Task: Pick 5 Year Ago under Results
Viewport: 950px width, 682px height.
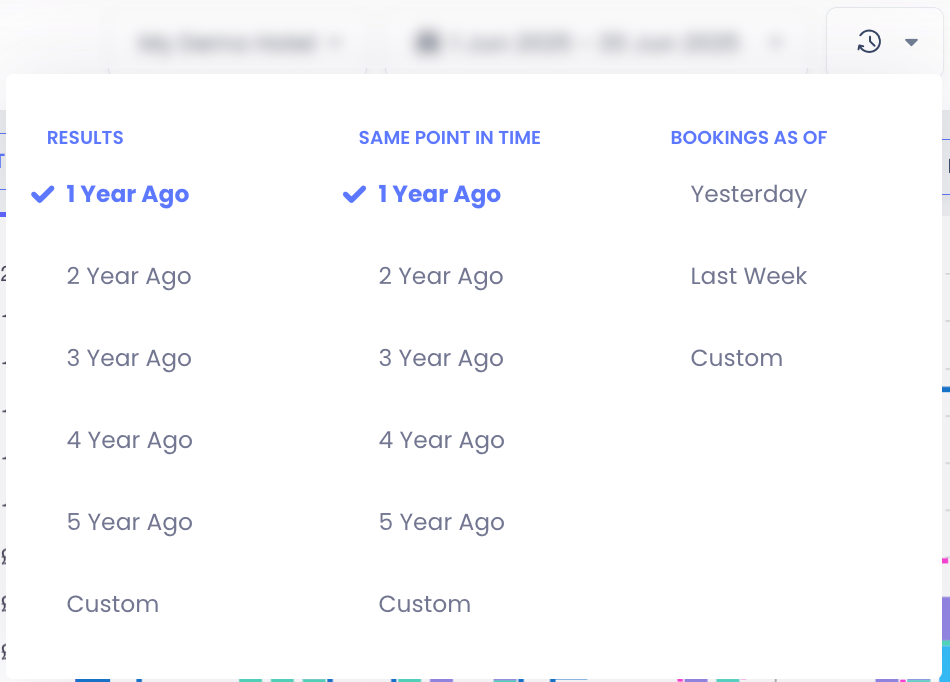Action: [128, 523]
